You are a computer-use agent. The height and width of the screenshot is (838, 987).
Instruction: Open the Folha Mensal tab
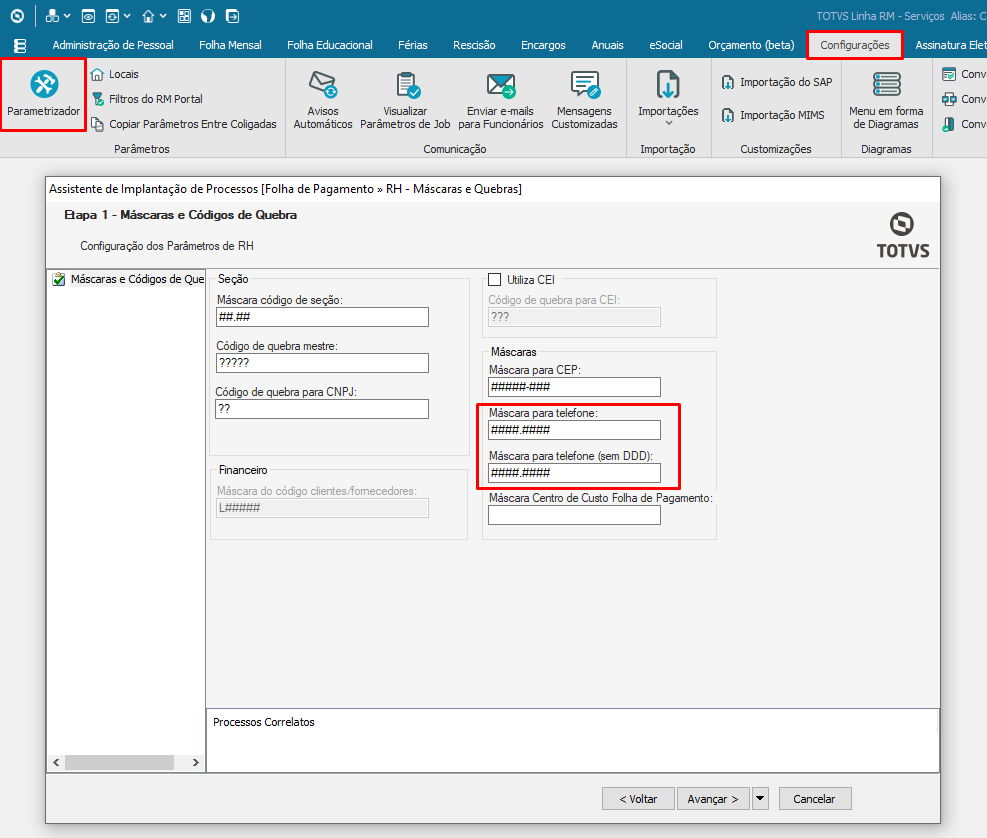coord(230,45)
